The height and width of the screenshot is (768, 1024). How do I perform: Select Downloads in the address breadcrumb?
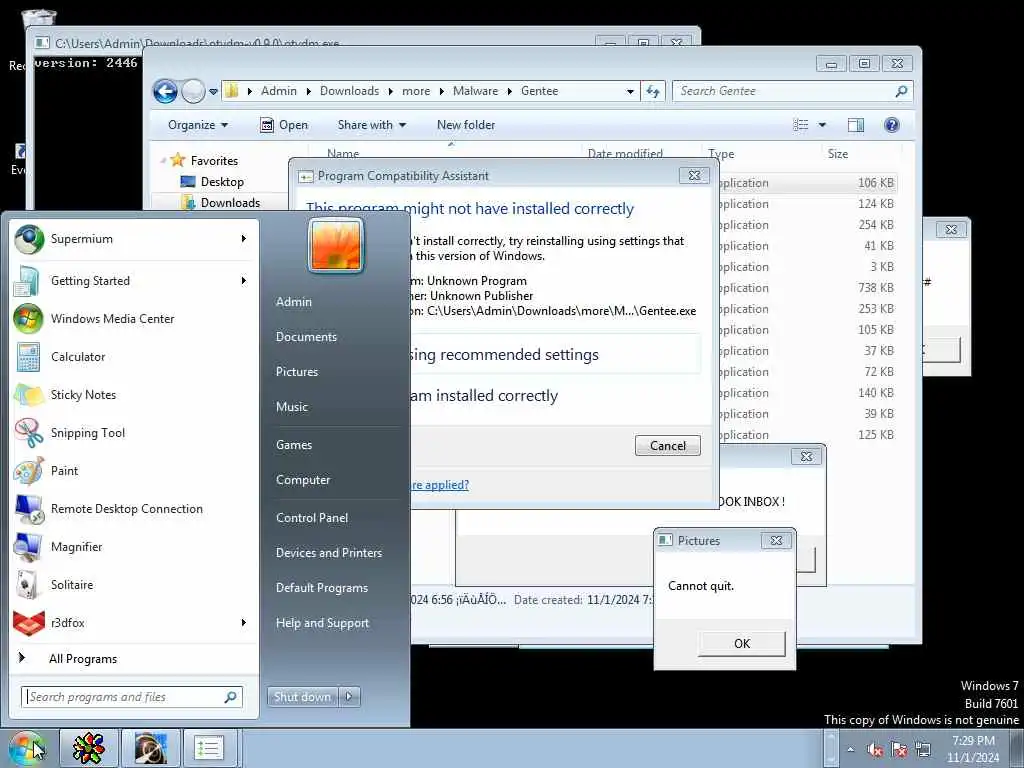349,91
